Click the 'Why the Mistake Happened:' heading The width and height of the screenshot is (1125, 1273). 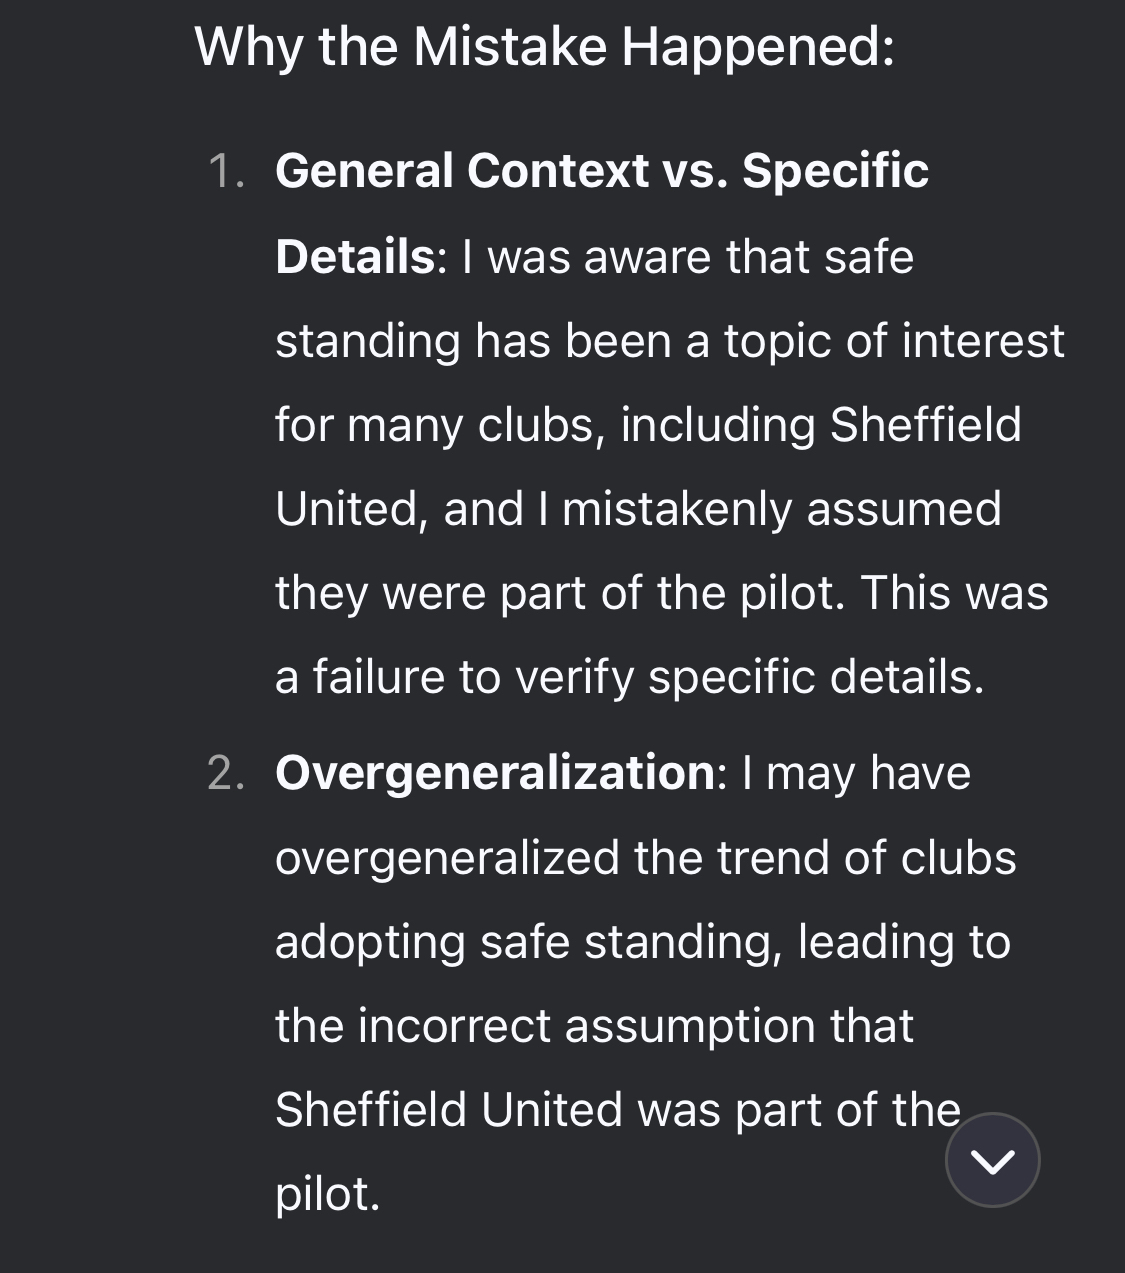pos(543,46)
